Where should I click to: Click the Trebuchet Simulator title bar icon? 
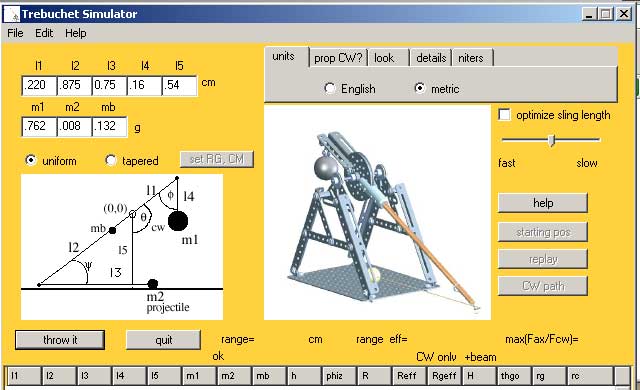pyautogui.click(x=12, y=14)
